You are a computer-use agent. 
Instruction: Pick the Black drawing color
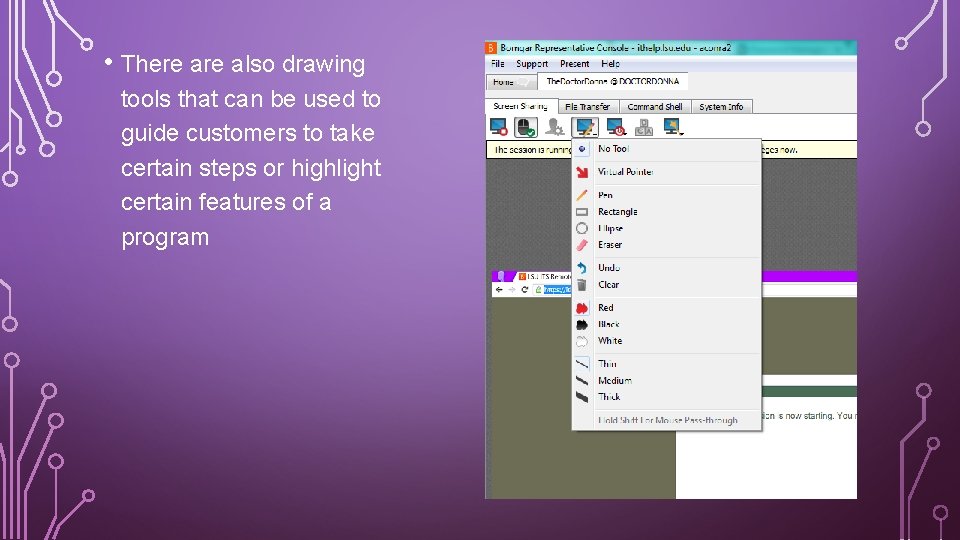(667, 324)
